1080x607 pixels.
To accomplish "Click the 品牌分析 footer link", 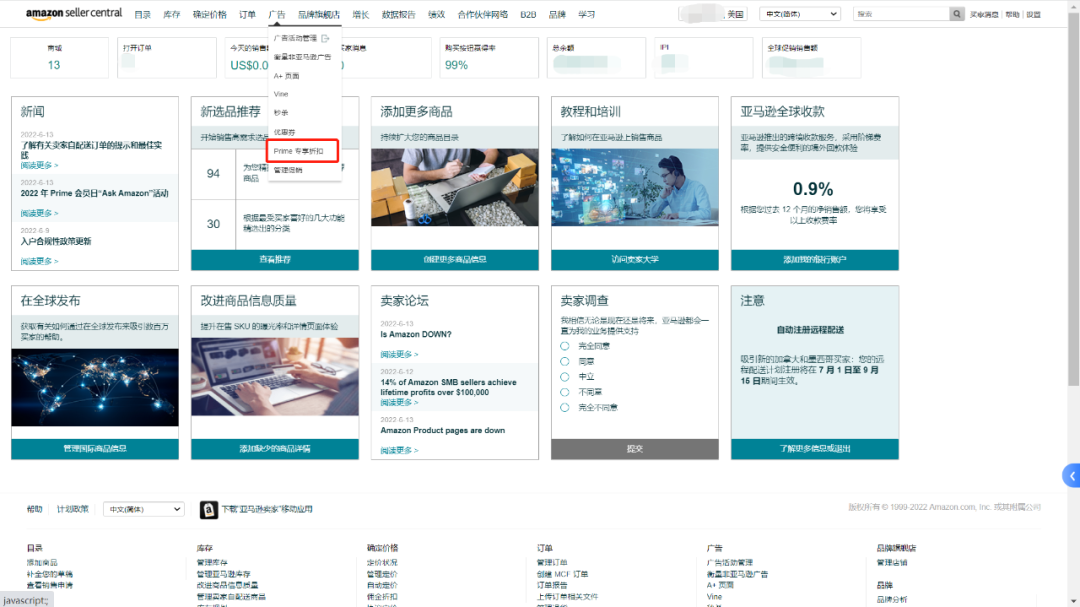I will click(x=892, y=599).
